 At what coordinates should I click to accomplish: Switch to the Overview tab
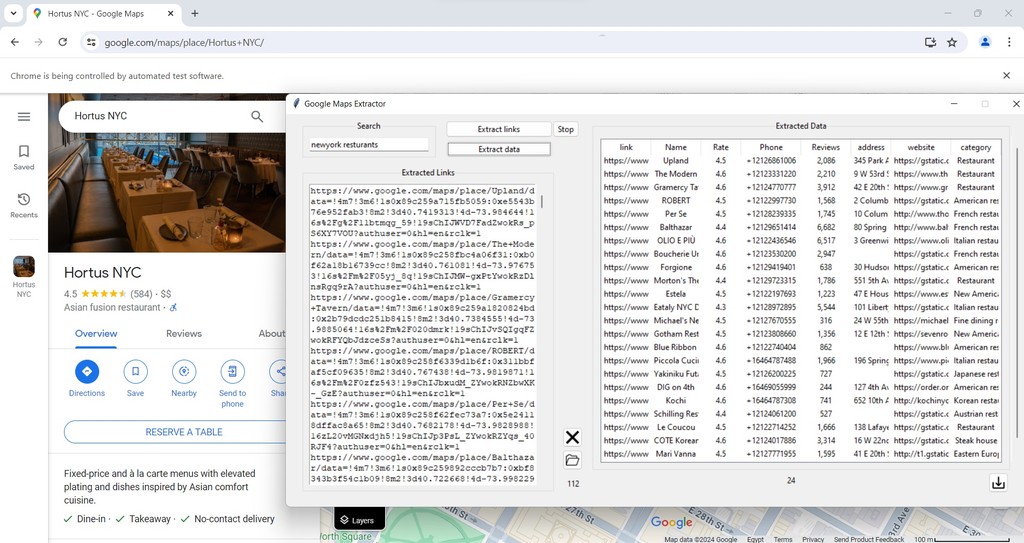96,333
